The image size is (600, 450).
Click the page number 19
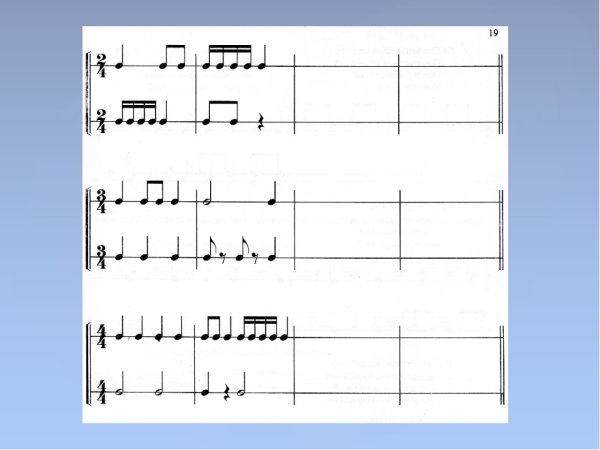(494, 33)
